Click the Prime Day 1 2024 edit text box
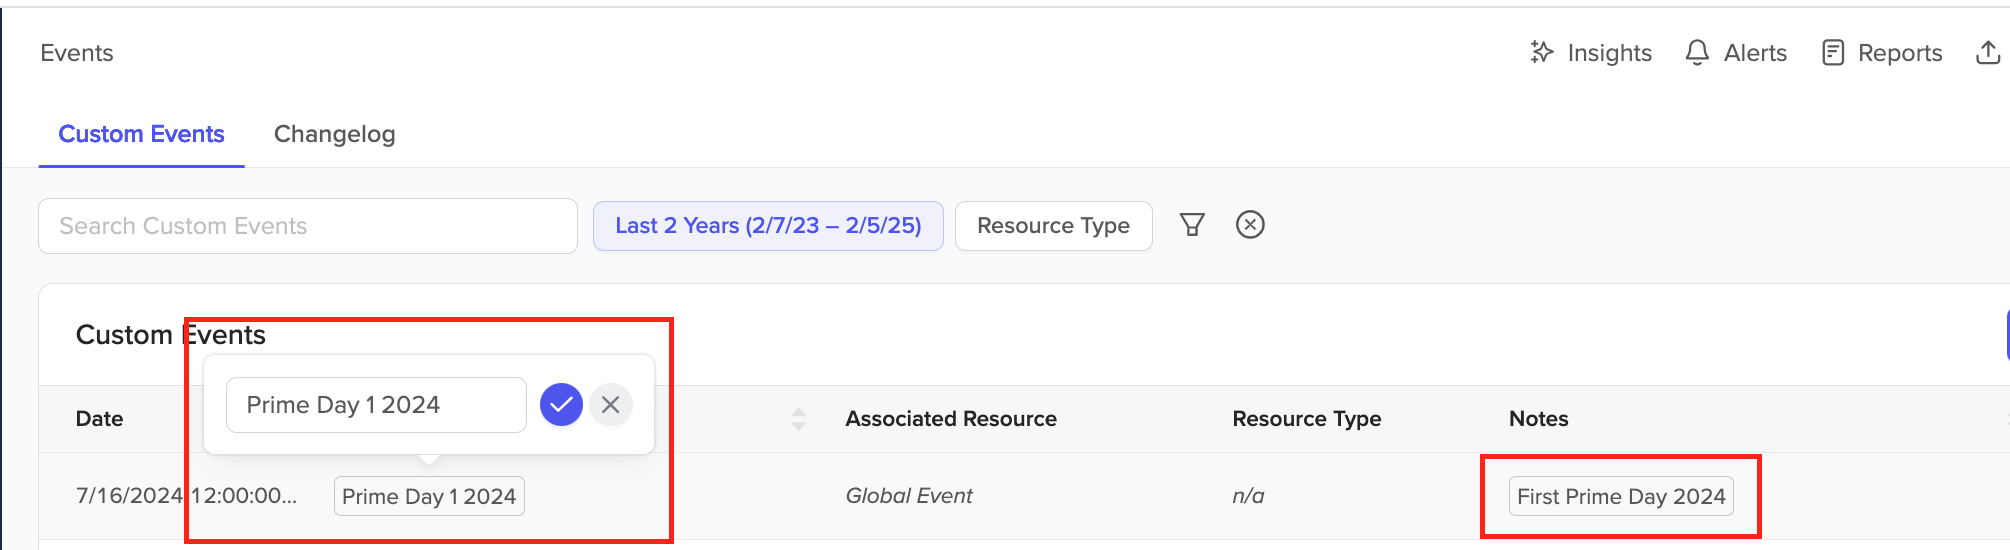2010x550 pixels. 376,405
